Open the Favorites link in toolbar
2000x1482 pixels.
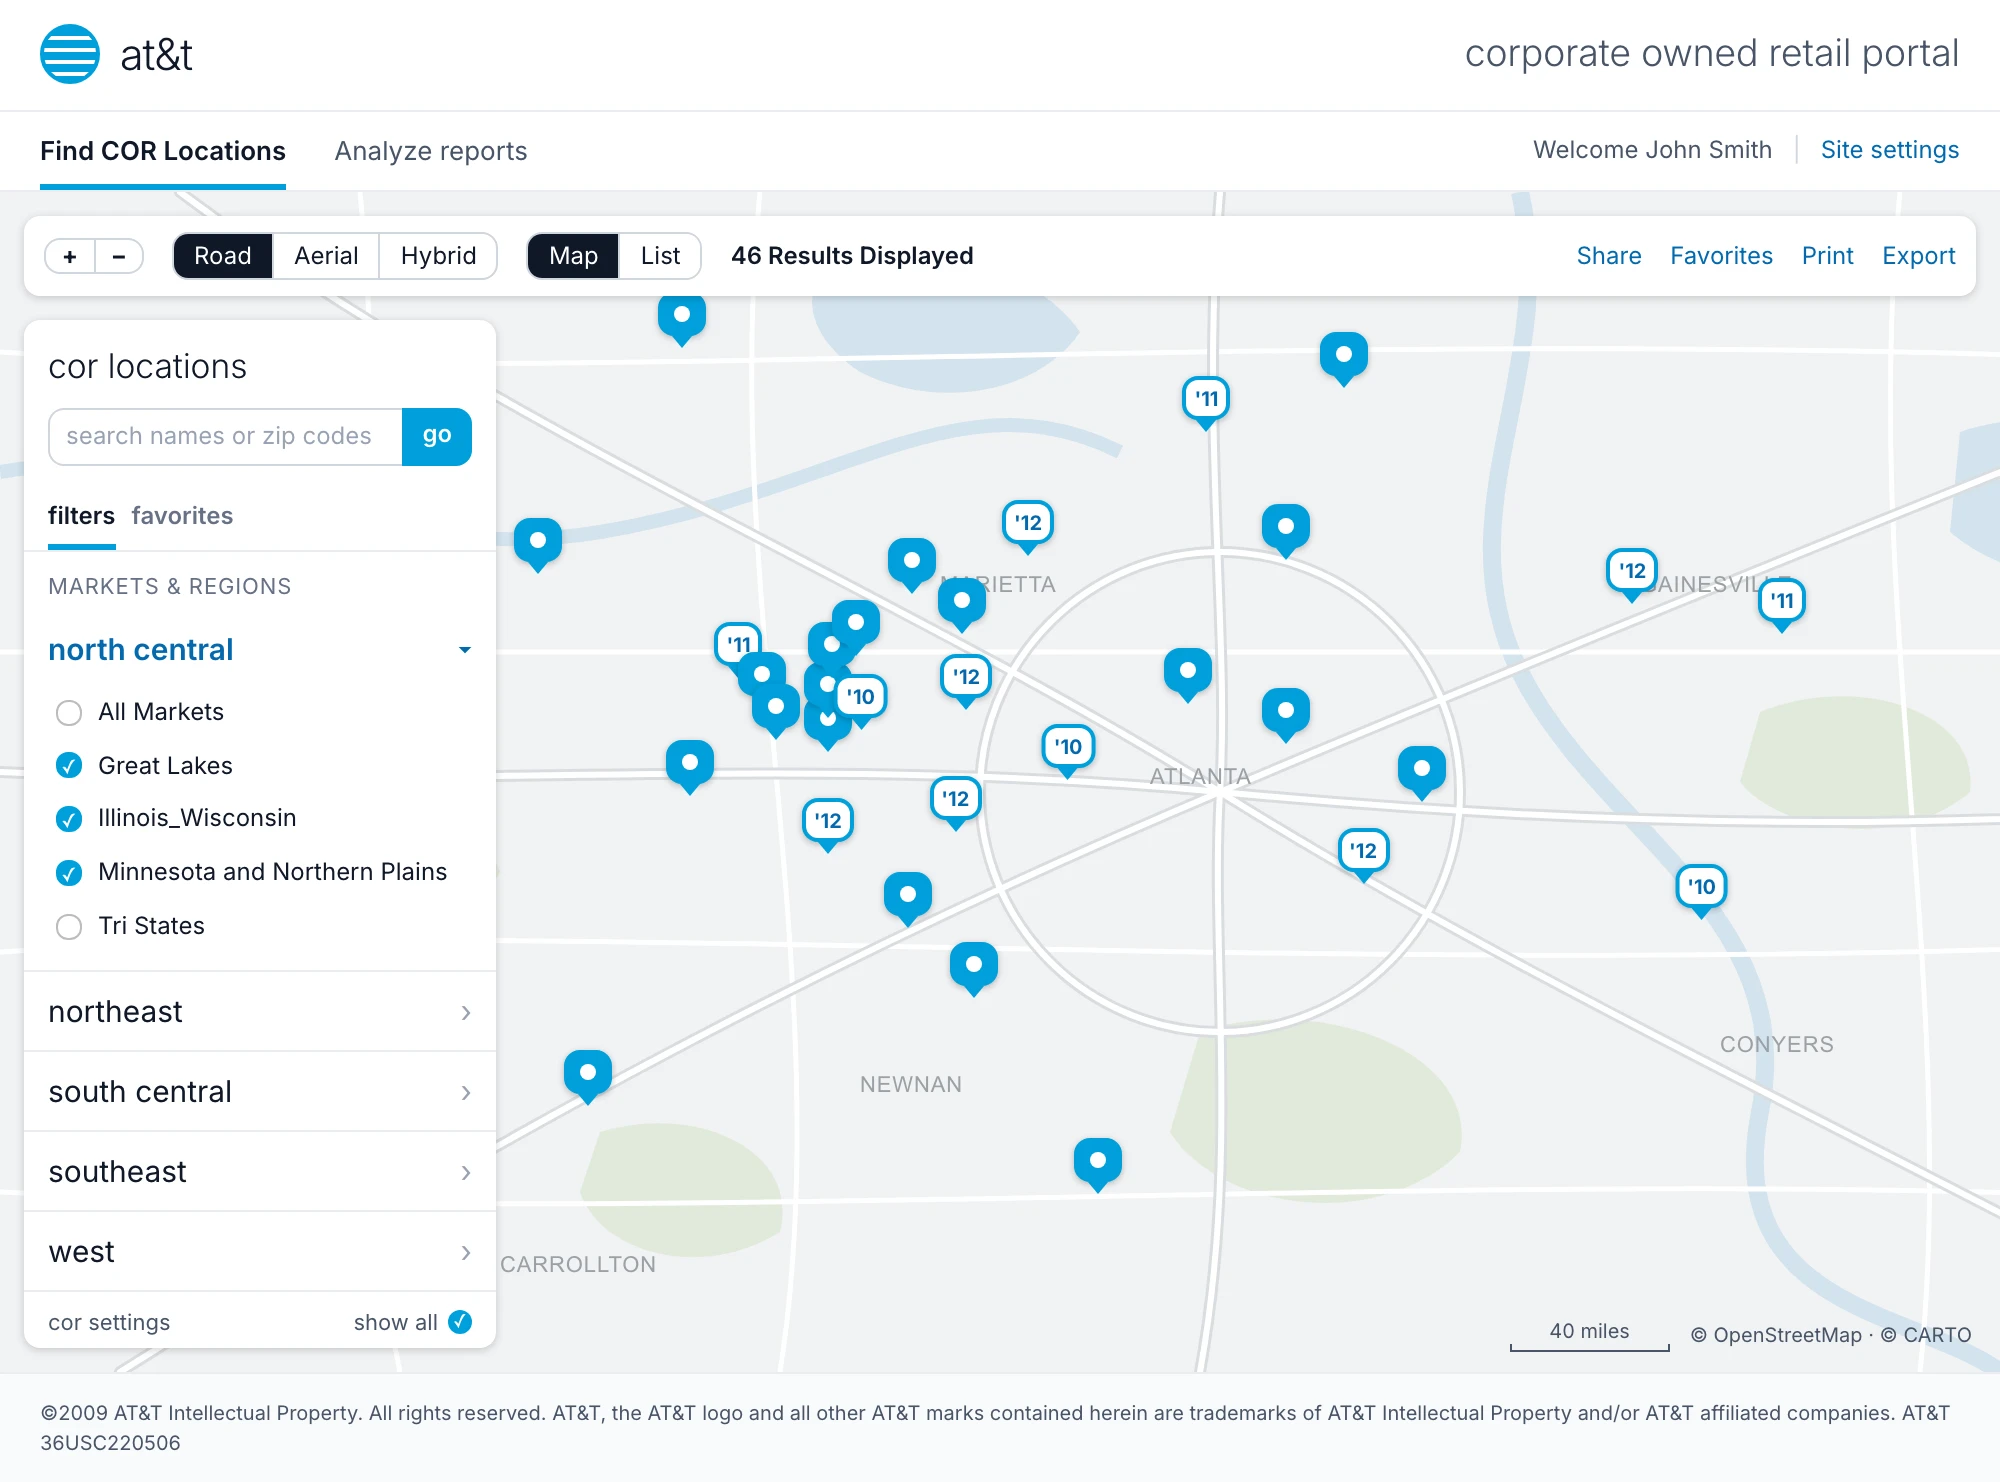tap(1721, 256)
